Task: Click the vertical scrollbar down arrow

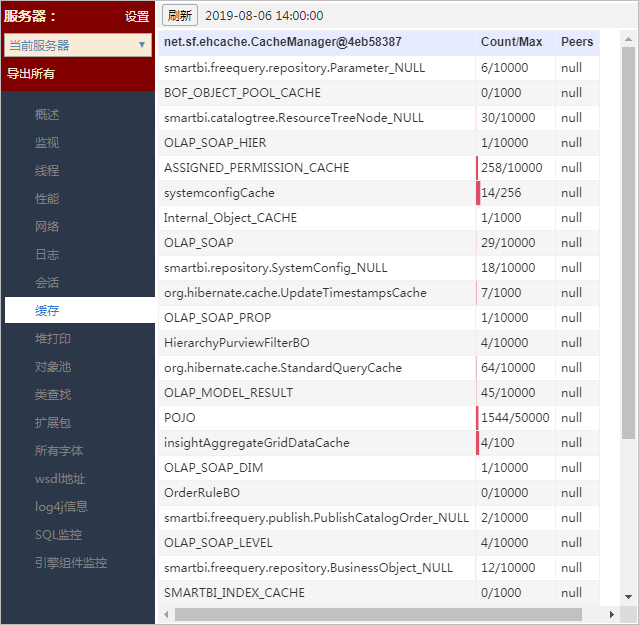Action: [x=628, y=597]
